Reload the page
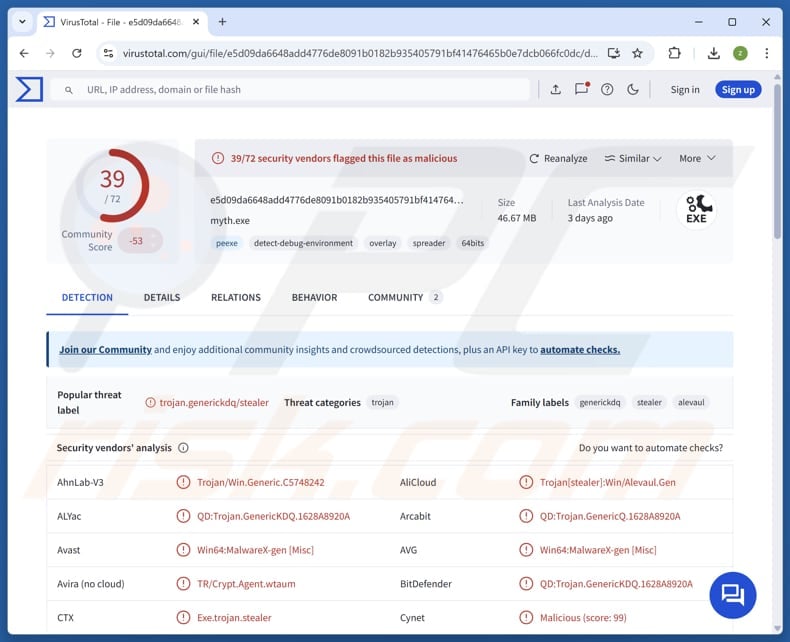The image size is (790, 642). pos(77,53)
